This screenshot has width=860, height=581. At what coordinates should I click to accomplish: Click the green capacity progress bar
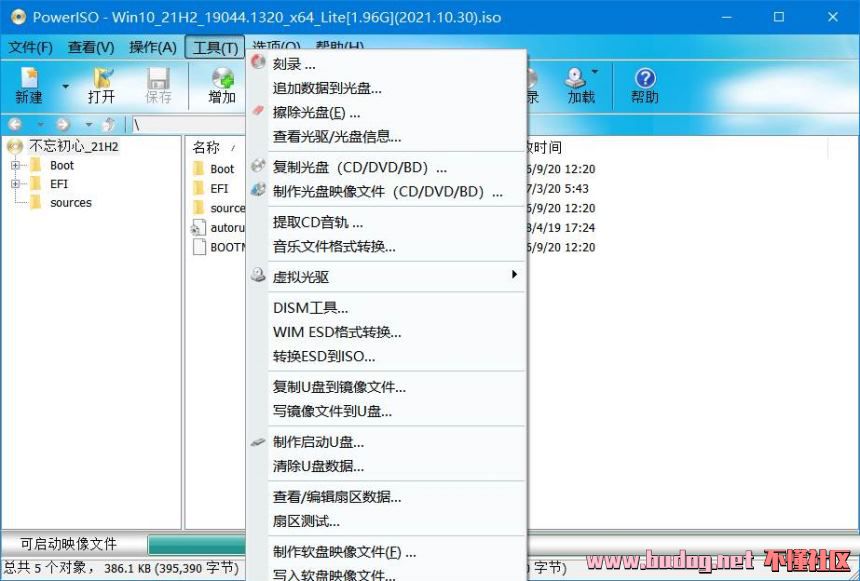coord(197,545)
